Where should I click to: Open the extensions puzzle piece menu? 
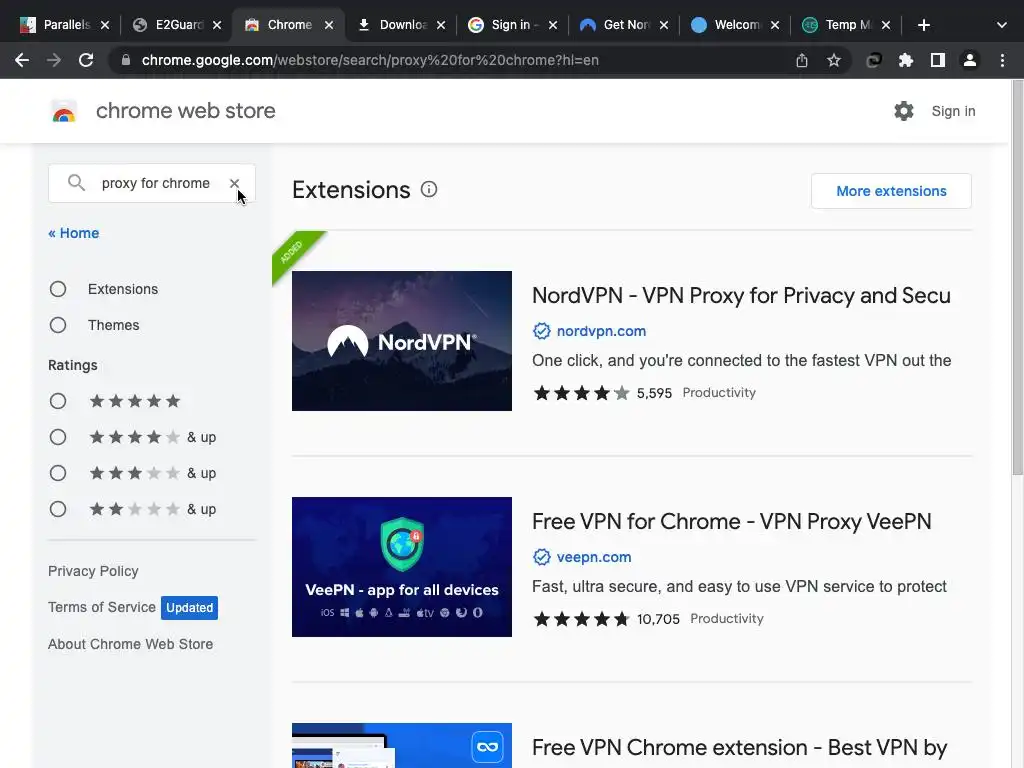coord(906,60)
